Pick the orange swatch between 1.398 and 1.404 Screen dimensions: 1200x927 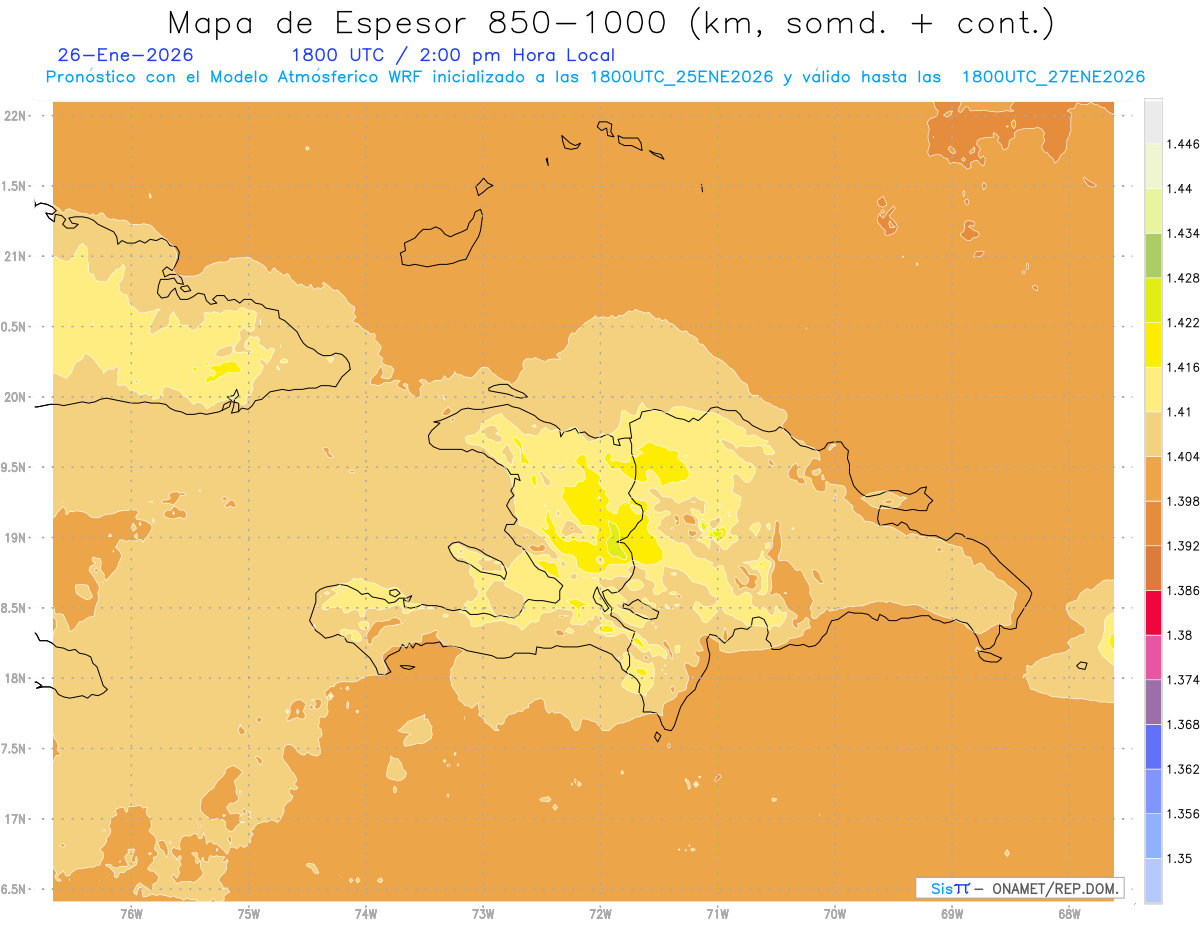[1153, 478]
